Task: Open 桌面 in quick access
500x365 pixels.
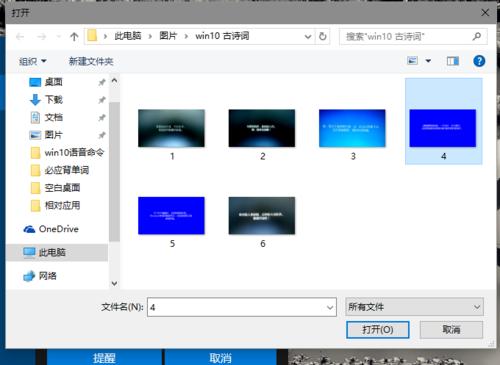Action: (x=54, y=82)
